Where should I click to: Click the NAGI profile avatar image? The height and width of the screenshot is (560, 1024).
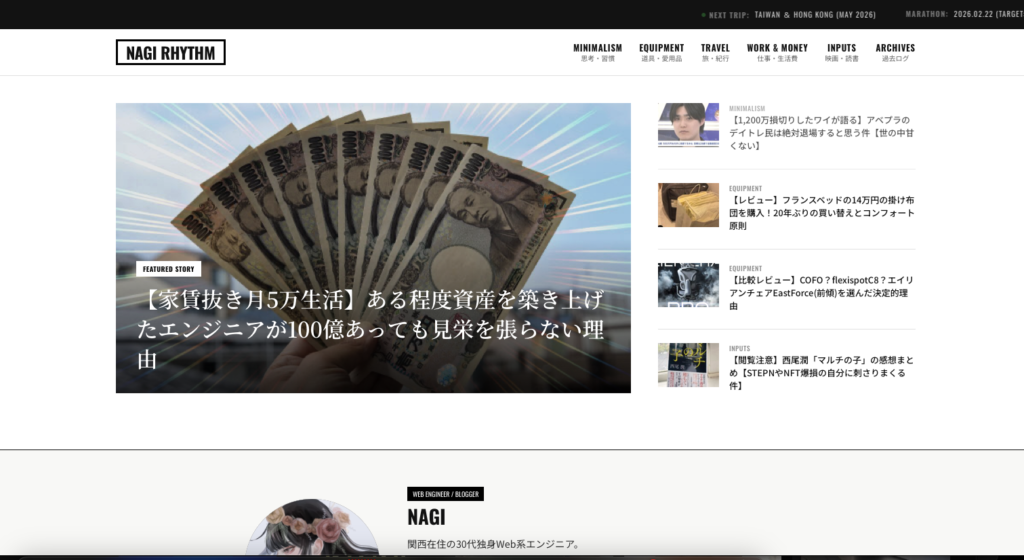(312, 530)
